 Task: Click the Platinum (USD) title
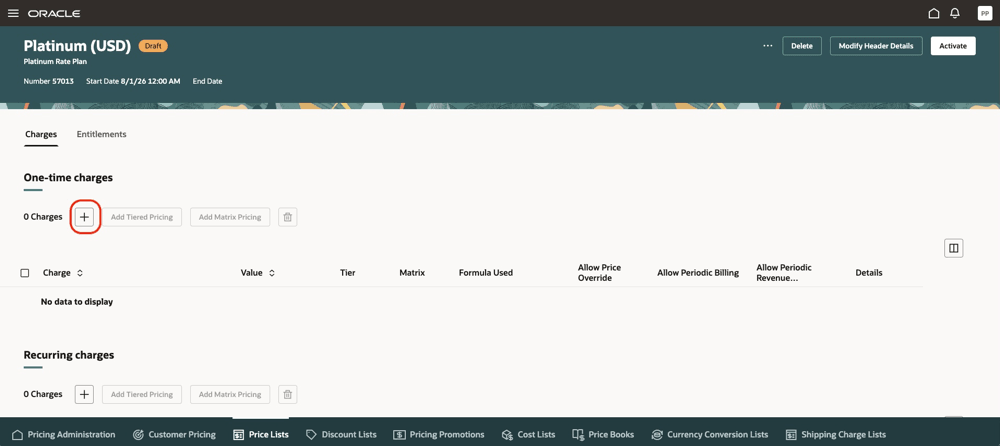tap(77, 46)
